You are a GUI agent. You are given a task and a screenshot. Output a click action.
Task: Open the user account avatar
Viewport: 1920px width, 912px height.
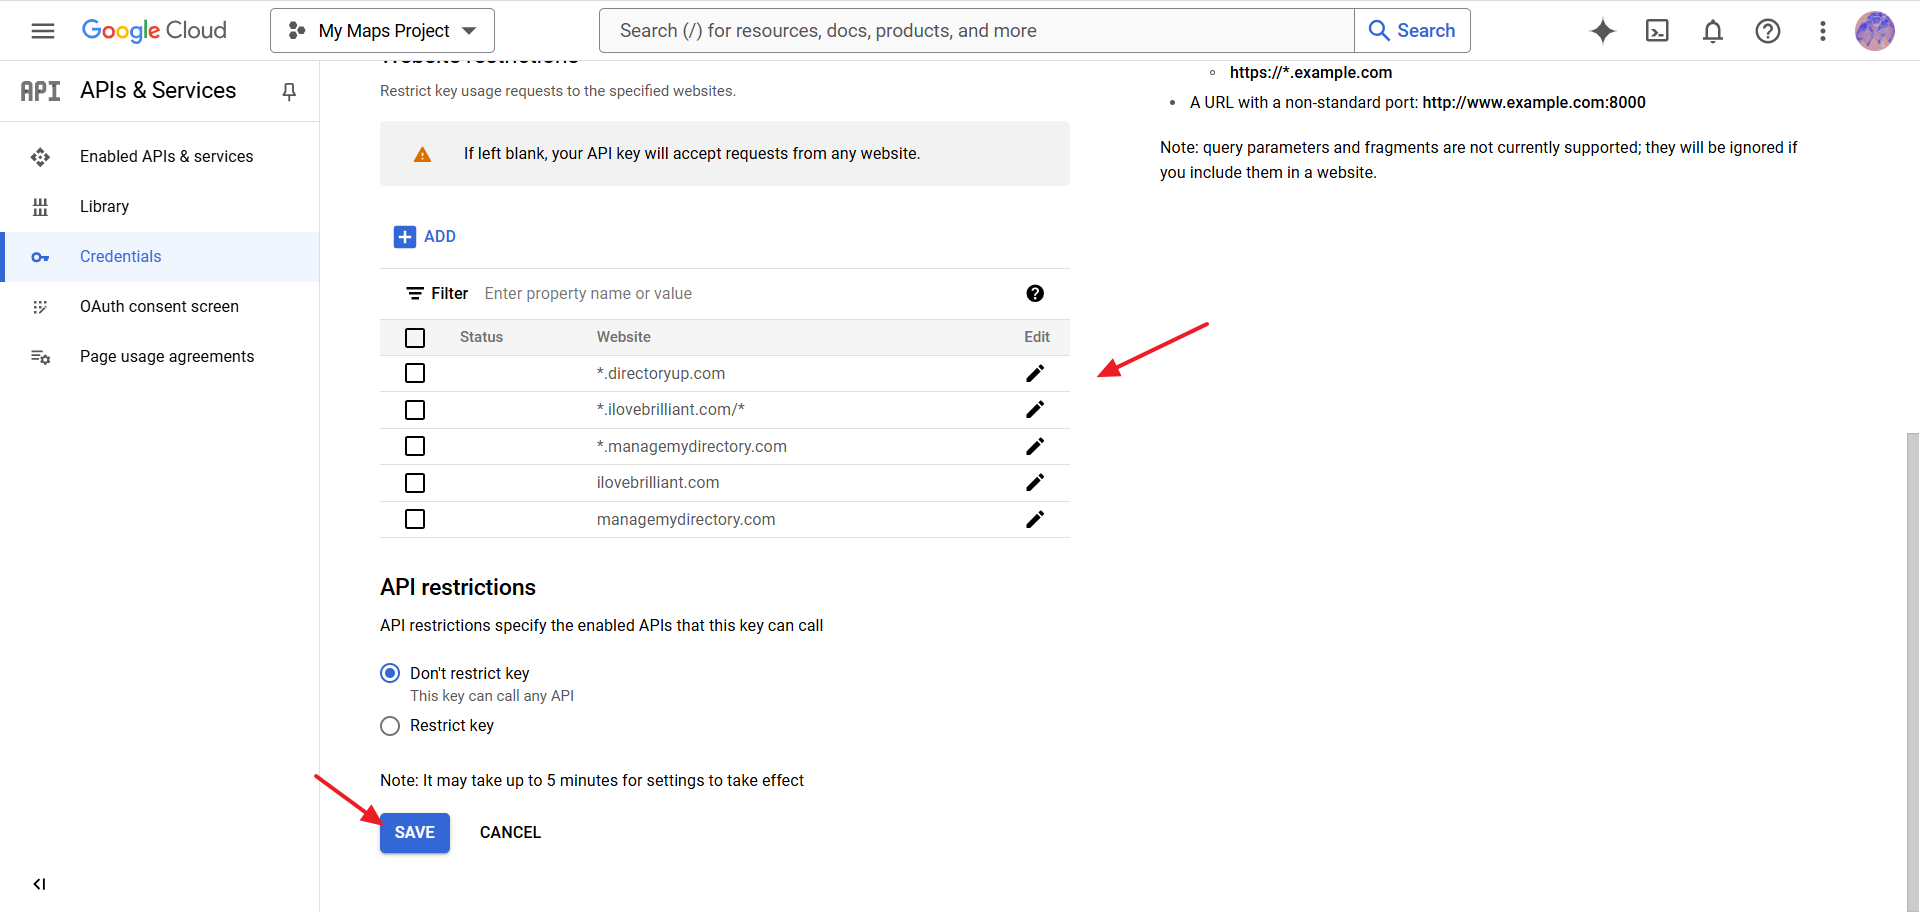pyautogui.click(x=1875, y=31)
